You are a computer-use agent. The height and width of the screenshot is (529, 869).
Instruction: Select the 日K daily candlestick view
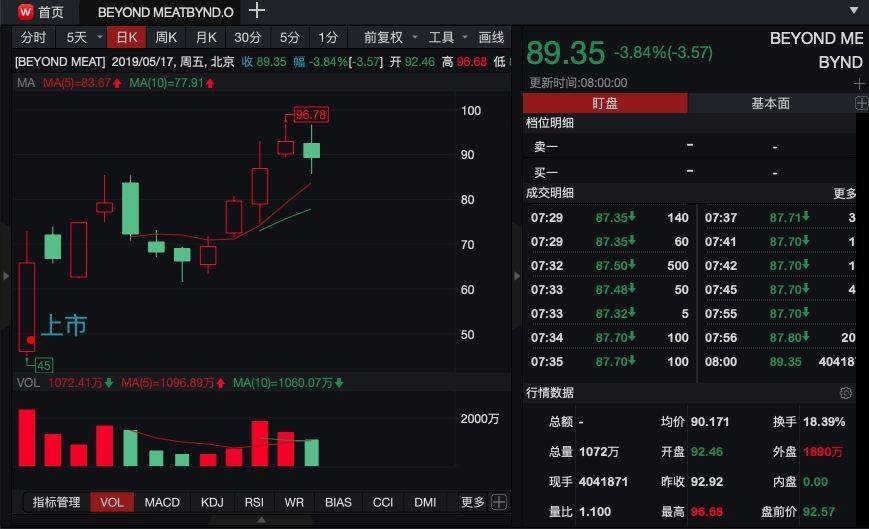[126, 37]
